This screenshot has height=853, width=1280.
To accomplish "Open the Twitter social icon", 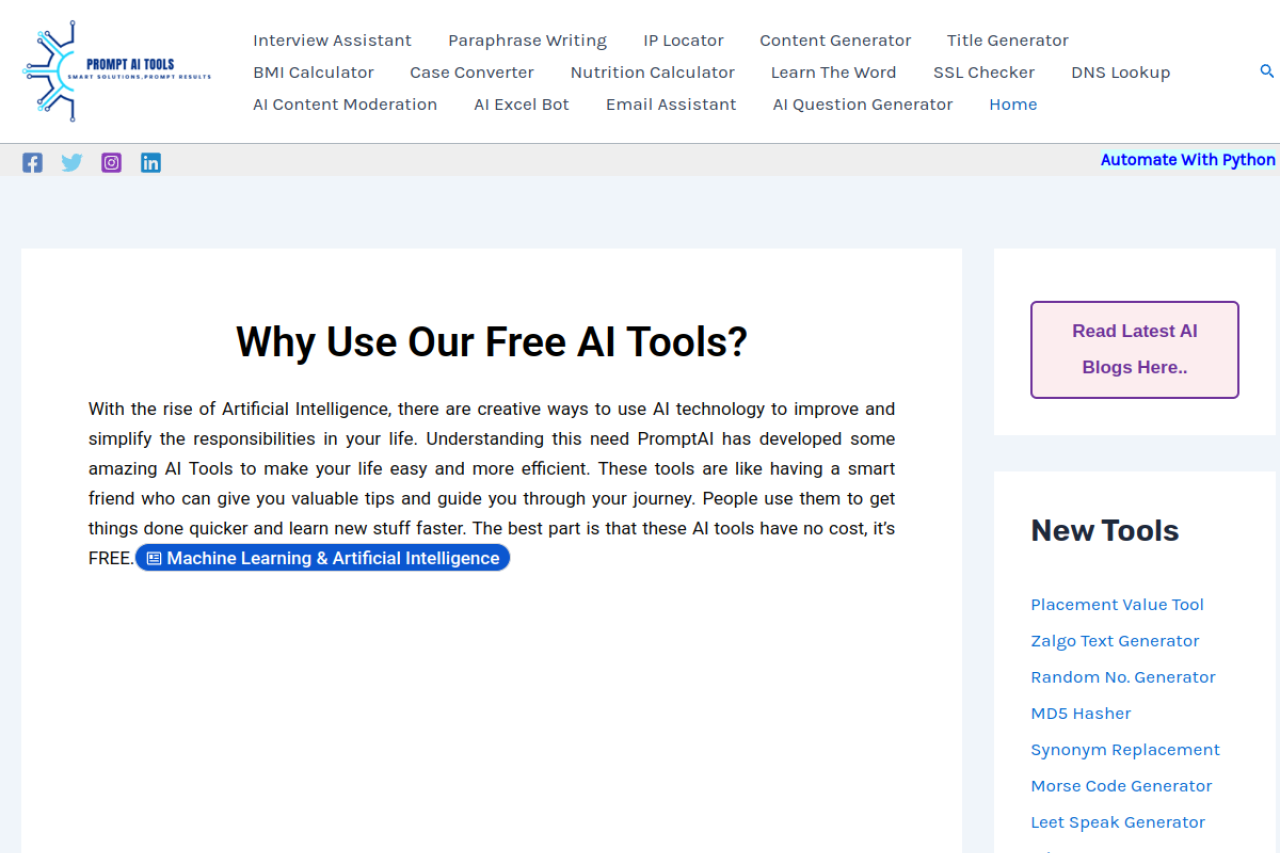I will coord(72,163).
